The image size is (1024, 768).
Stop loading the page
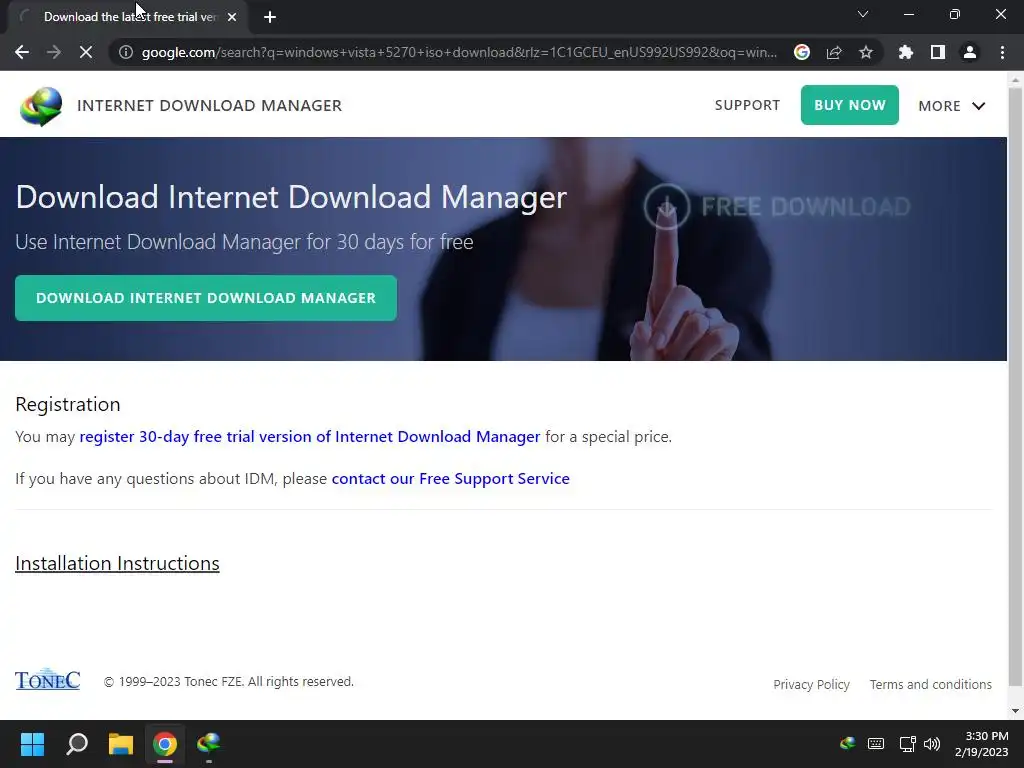pyautogui.click(x=86, y=52)
